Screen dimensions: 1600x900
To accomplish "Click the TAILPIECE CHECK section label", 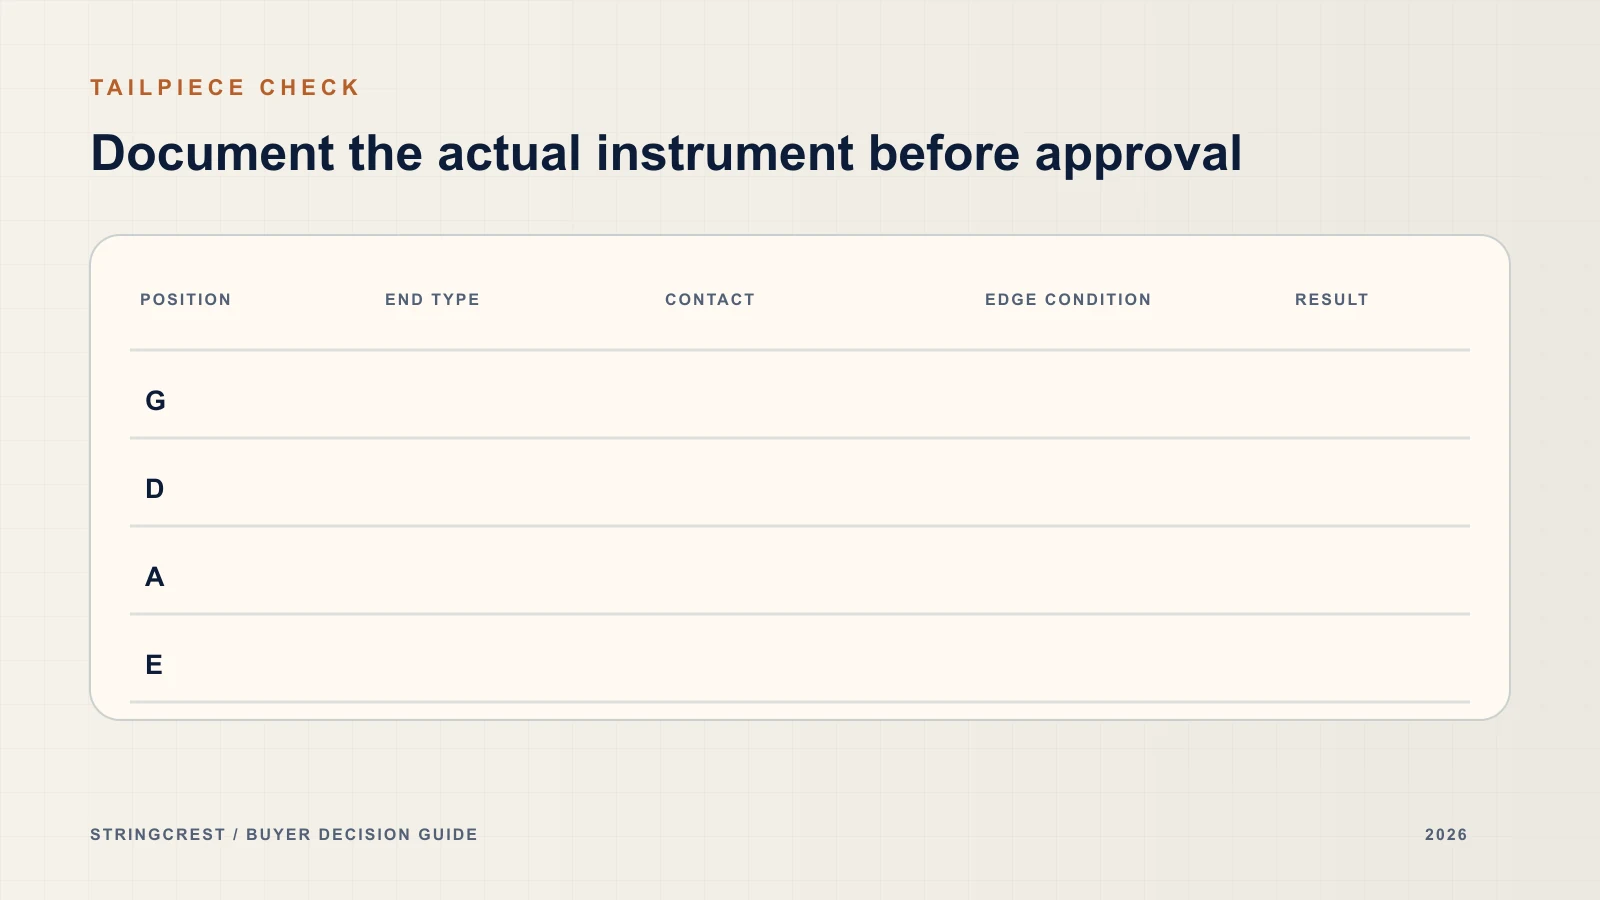I will pyautogui.click(x=225, y=88).
